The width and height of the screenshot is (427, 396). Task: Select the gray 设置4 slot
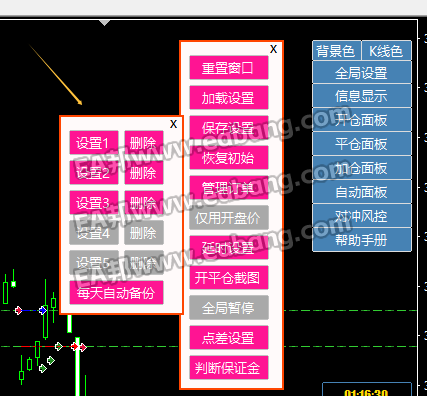click(94, 233)
